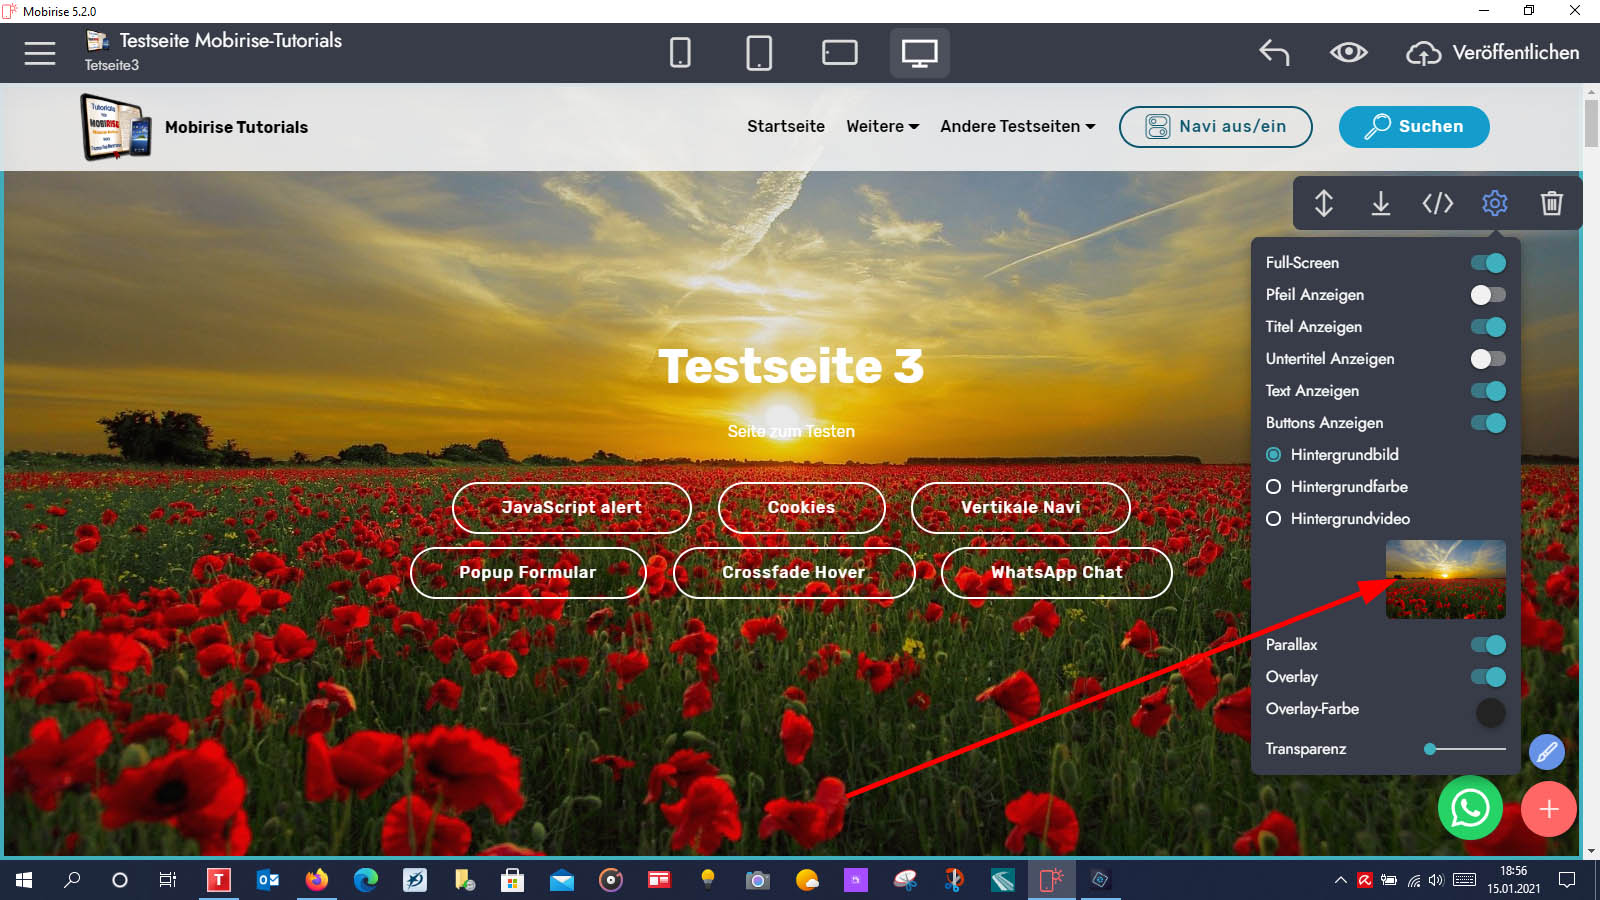Click the block move up/down arrows icon

coord(1323,204)
